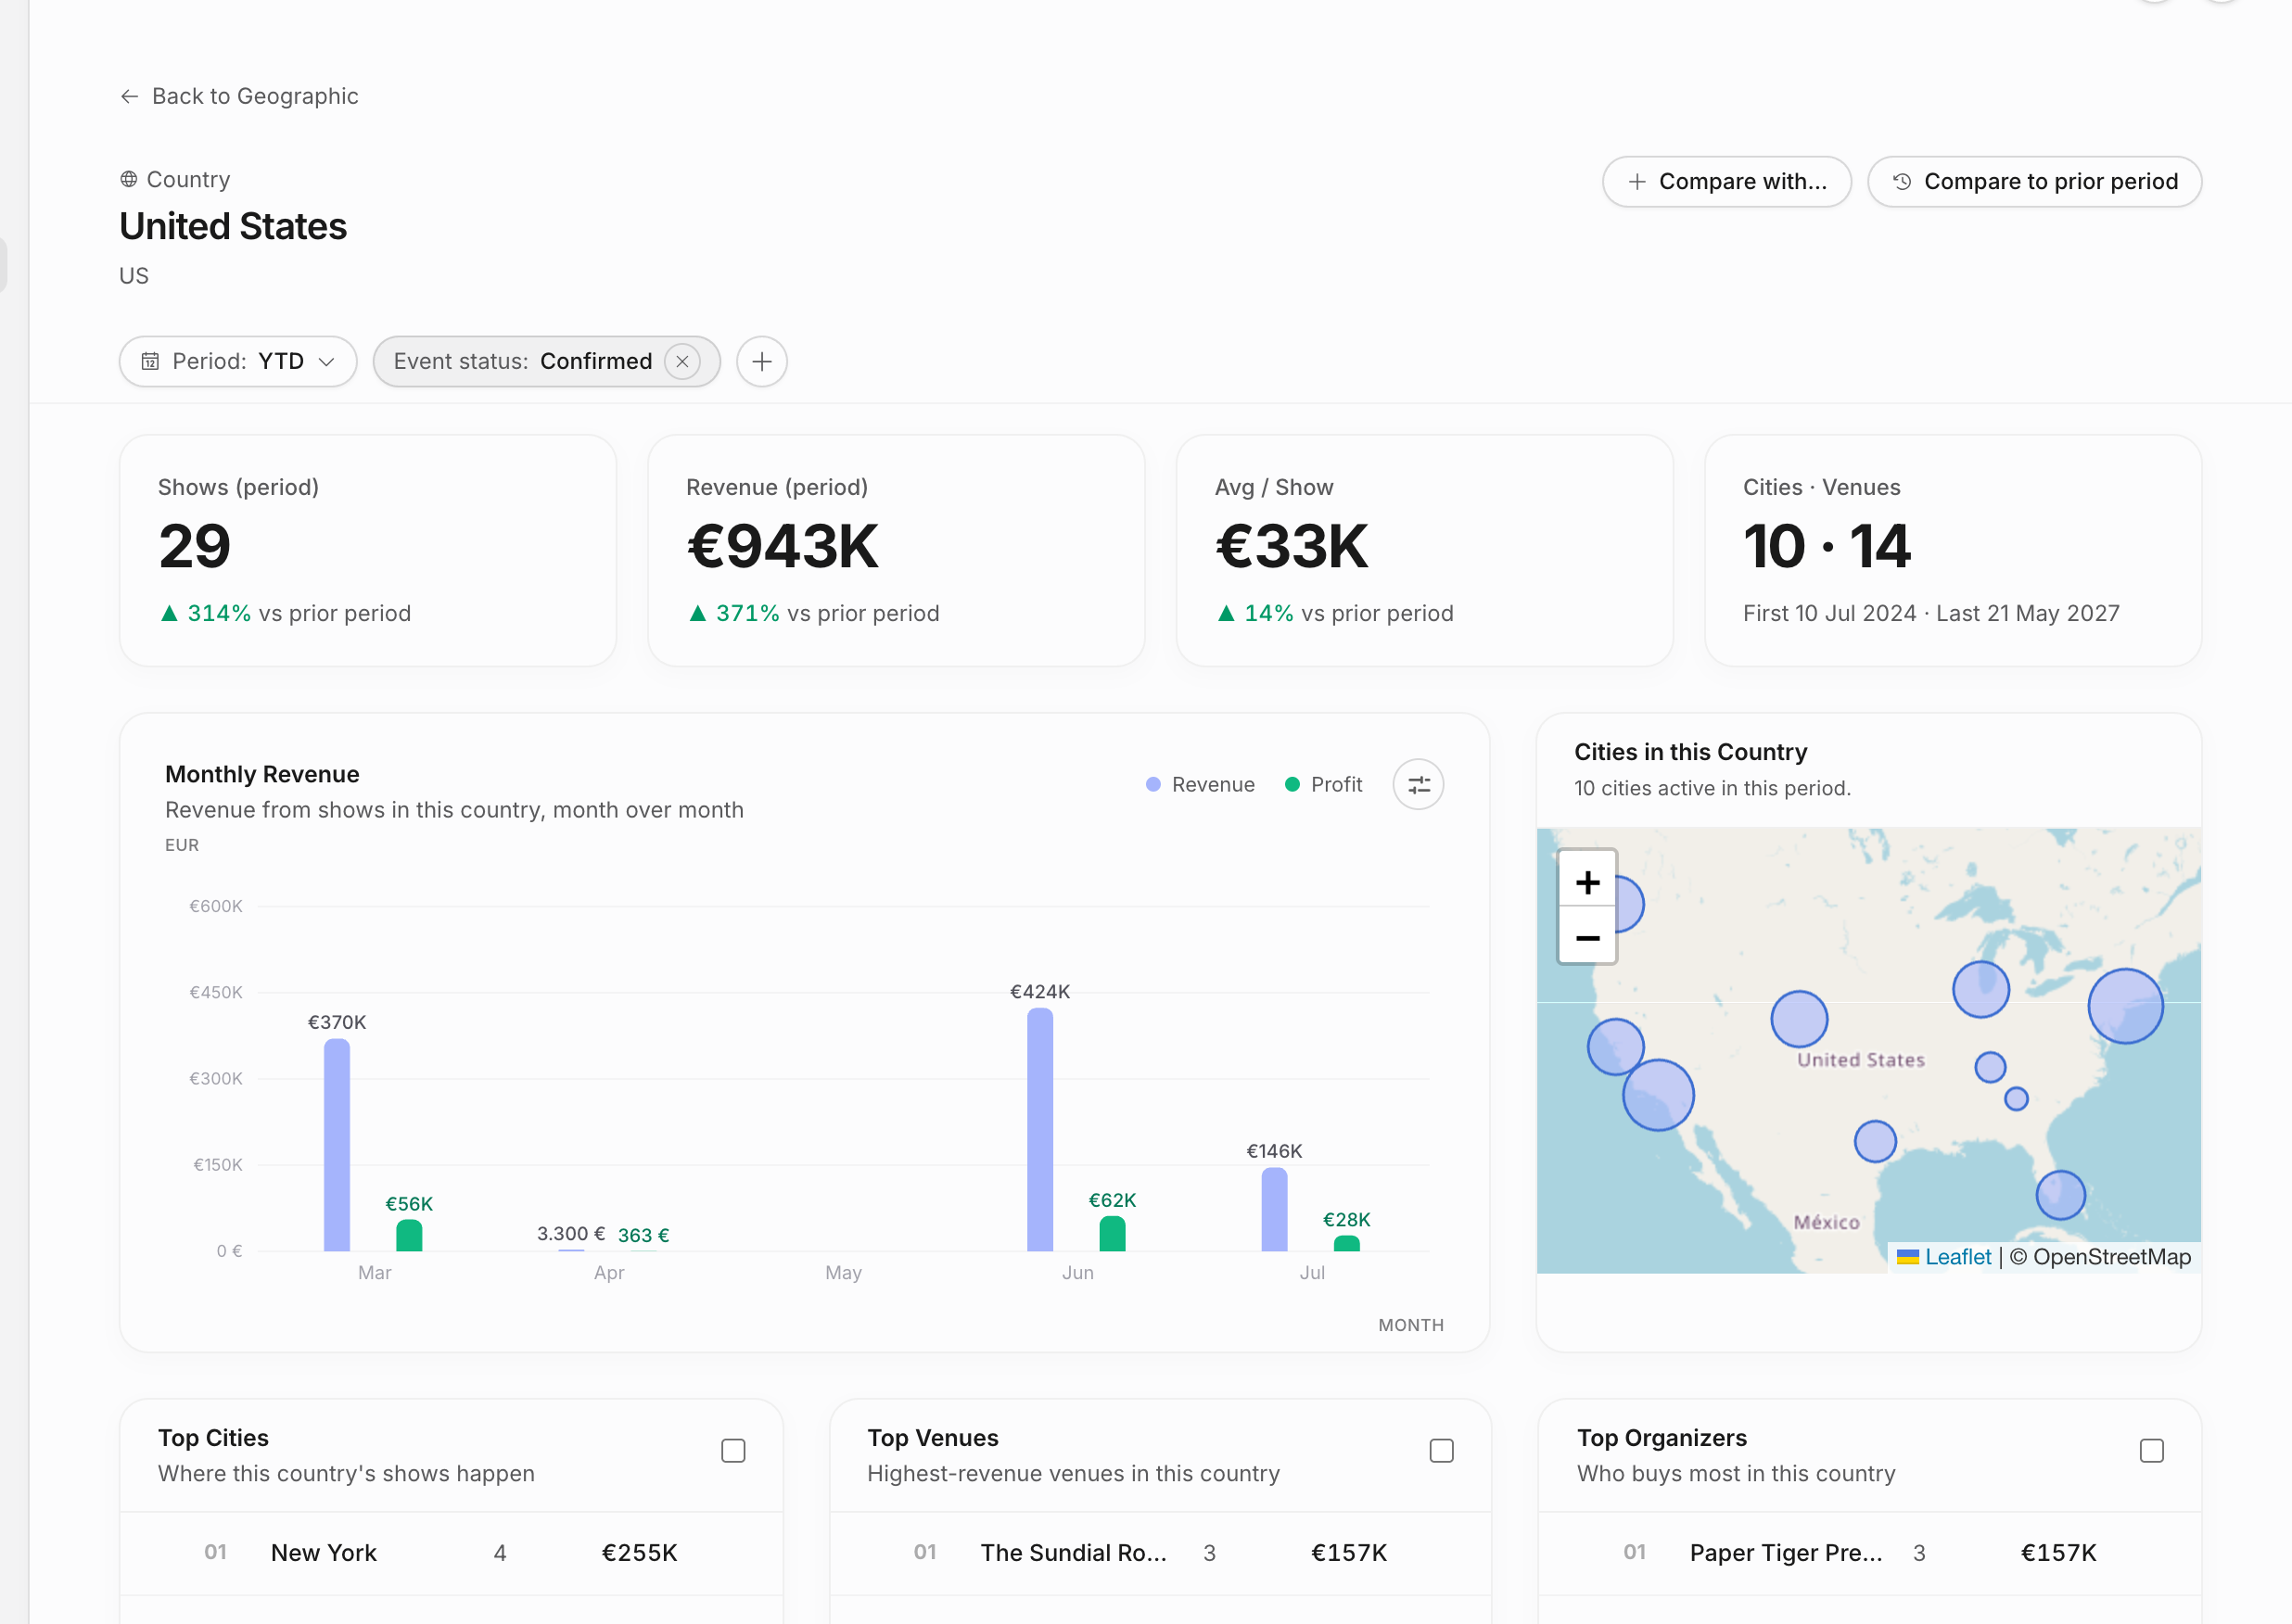
Task: Select The Sundial Ro... venue row
Action: pos(1160,1553)
